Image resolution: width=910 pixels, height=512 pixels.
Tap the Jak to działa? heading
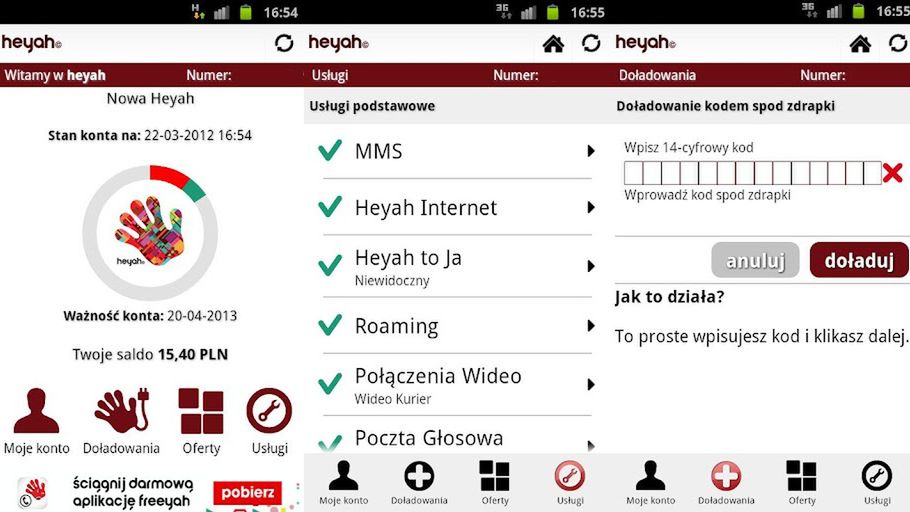(x=670, y=297)
